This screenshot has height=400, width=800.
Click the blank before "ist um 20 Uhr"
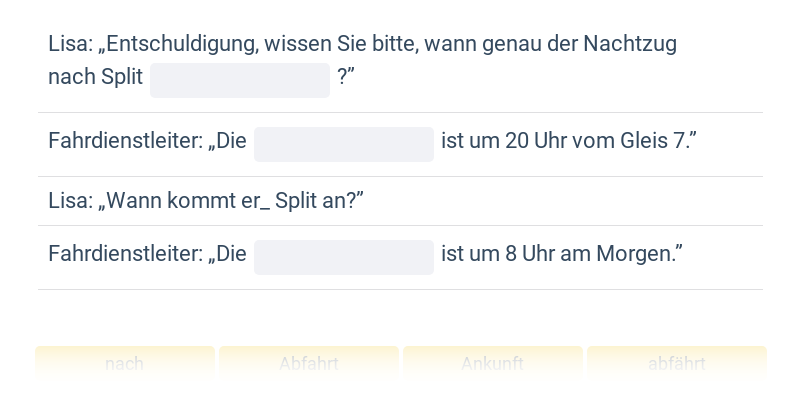(343, 144)
